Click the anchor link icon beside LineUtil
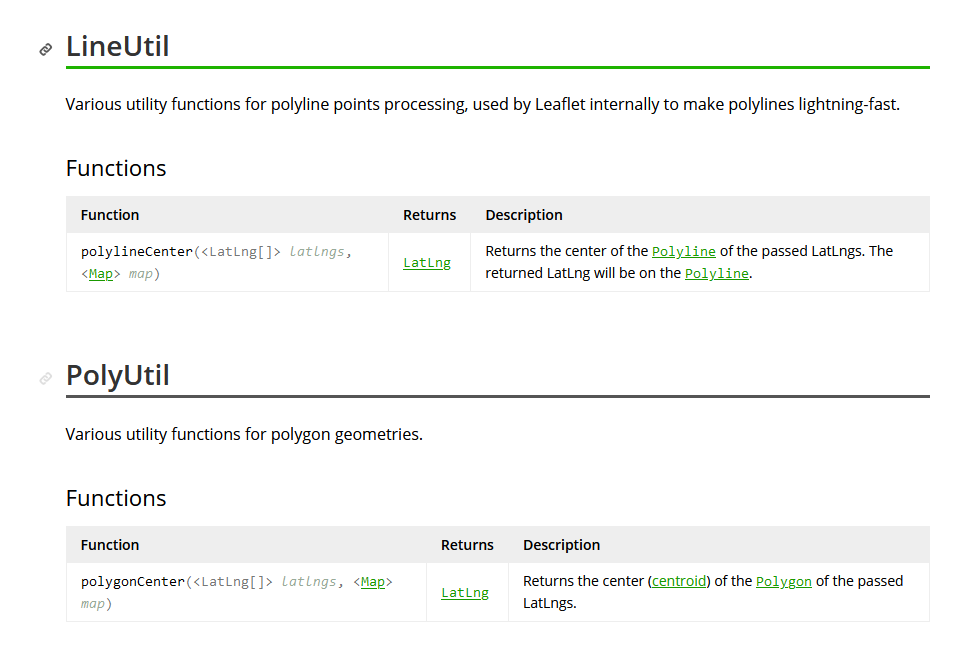Screen dimensions: 968x645 [46, 49]
